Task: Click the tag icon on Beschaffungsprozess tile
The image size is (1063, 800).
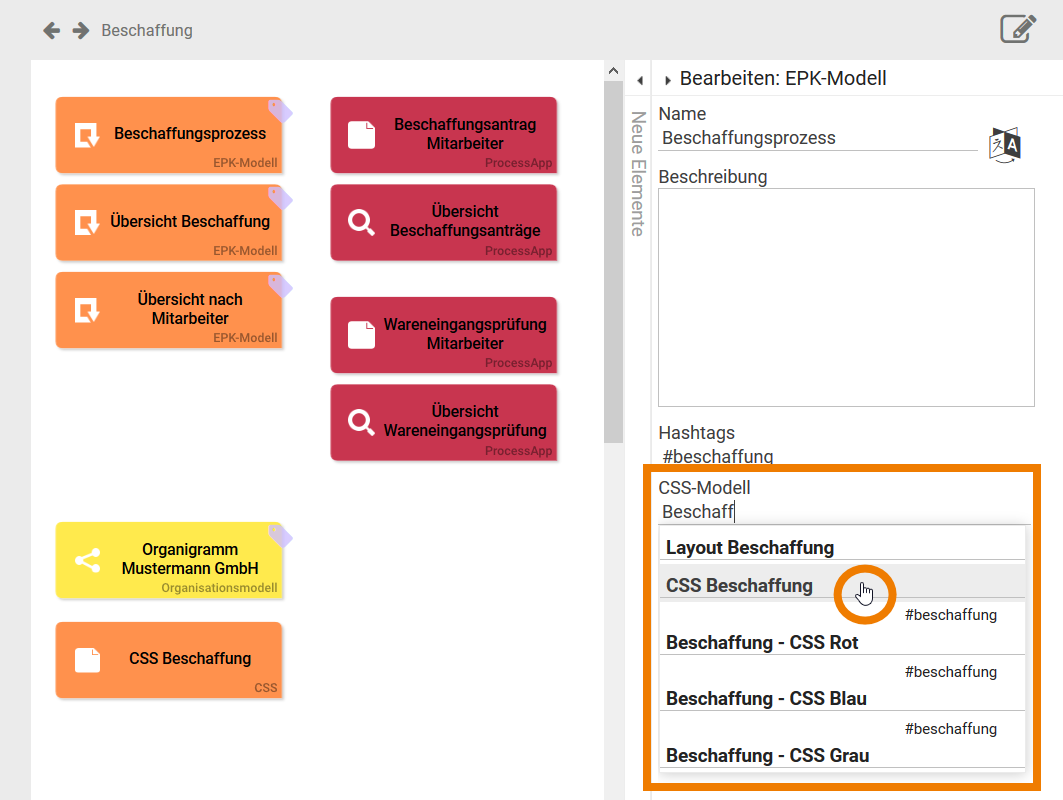Action: click(x=277, y=110)
